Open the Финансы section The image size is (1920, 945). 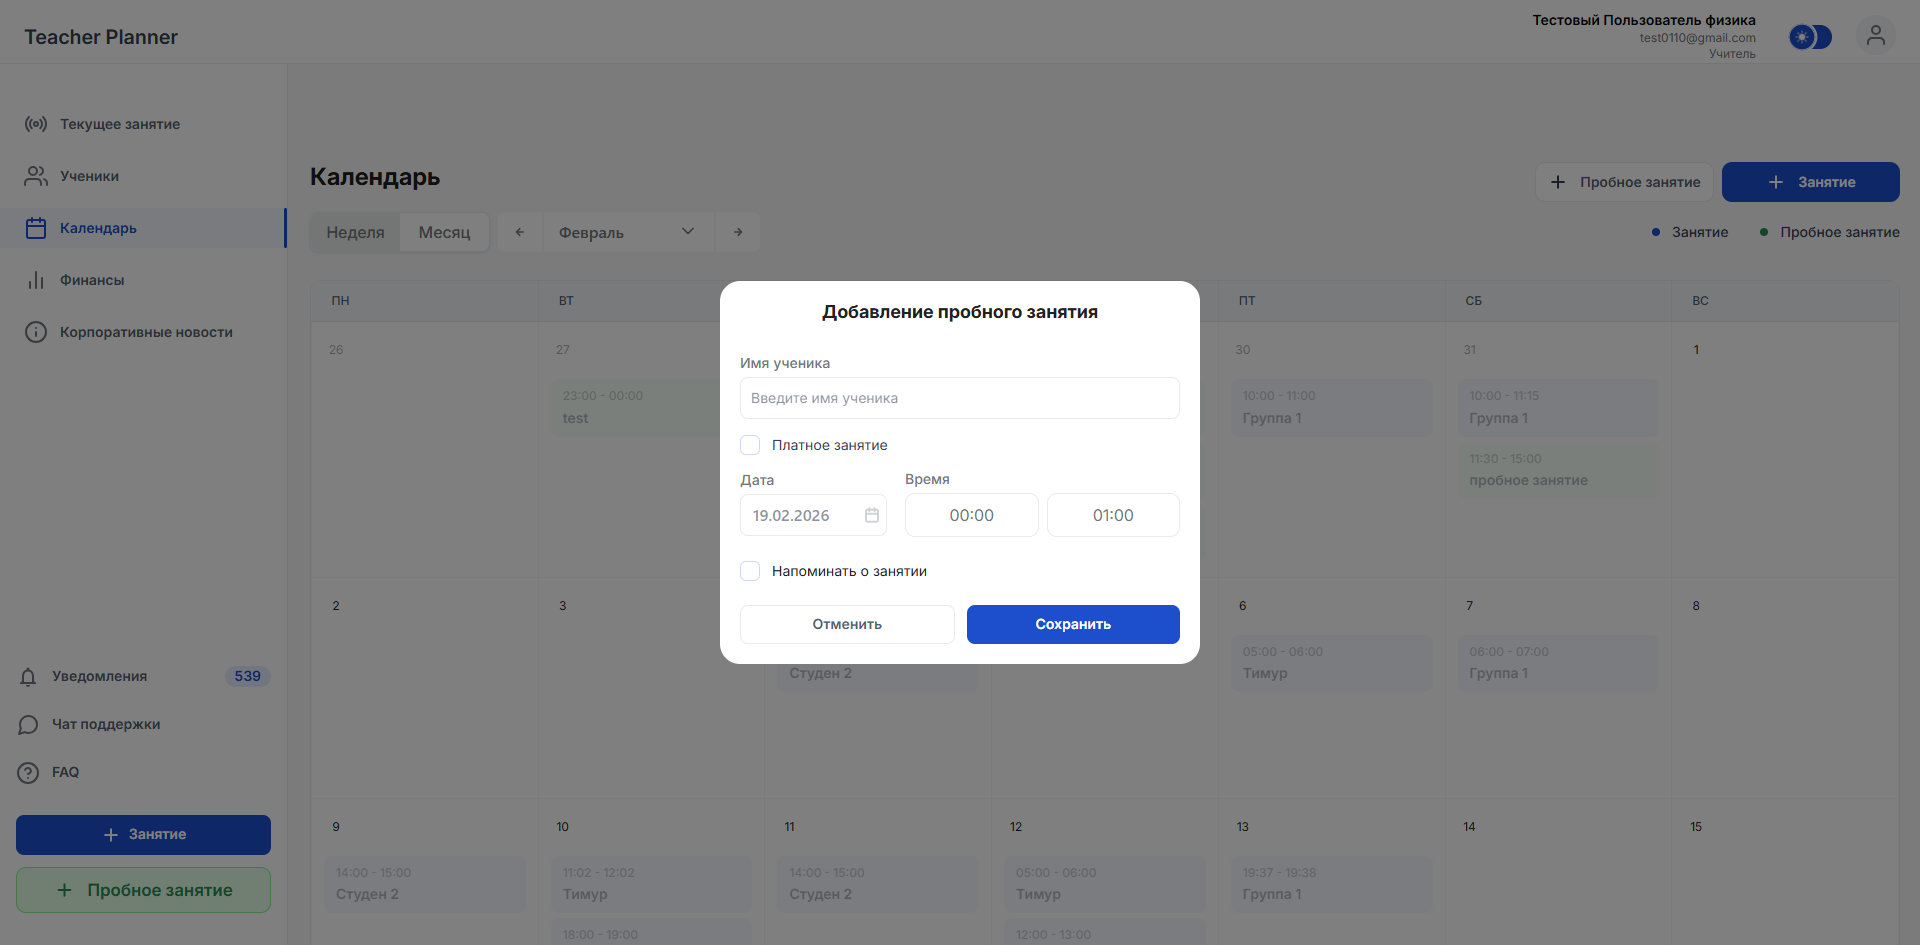click(x=36, y=280)
